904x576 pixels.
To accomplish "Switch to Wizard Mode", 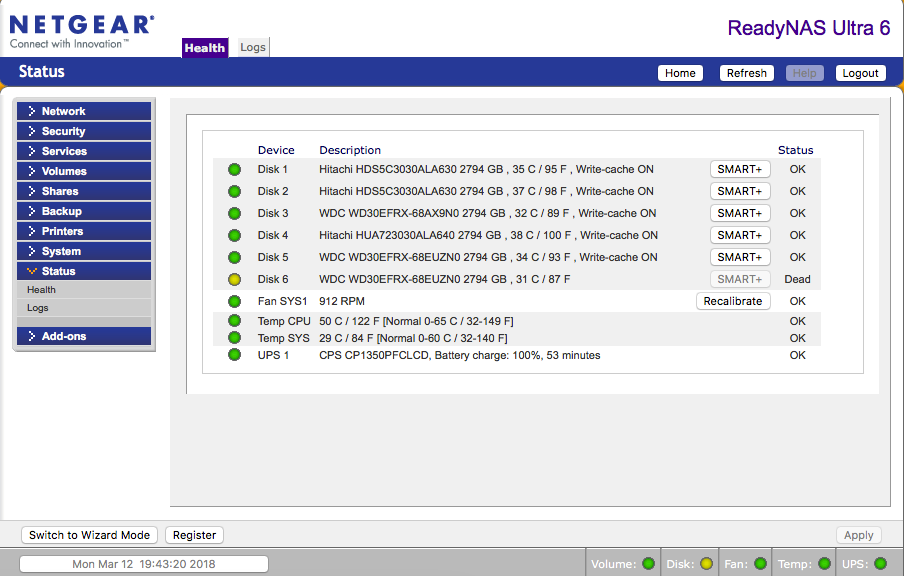I will [89, 535].
